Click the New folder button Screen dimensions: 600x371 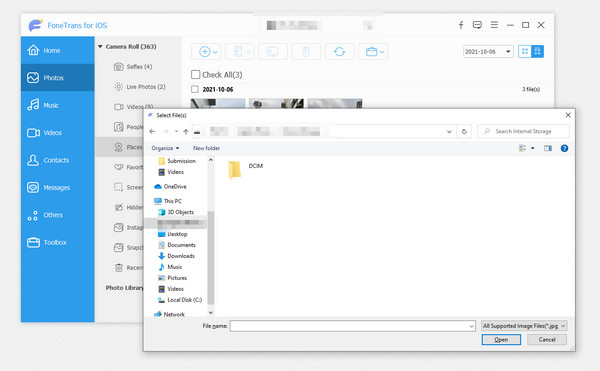click(206, 148)
